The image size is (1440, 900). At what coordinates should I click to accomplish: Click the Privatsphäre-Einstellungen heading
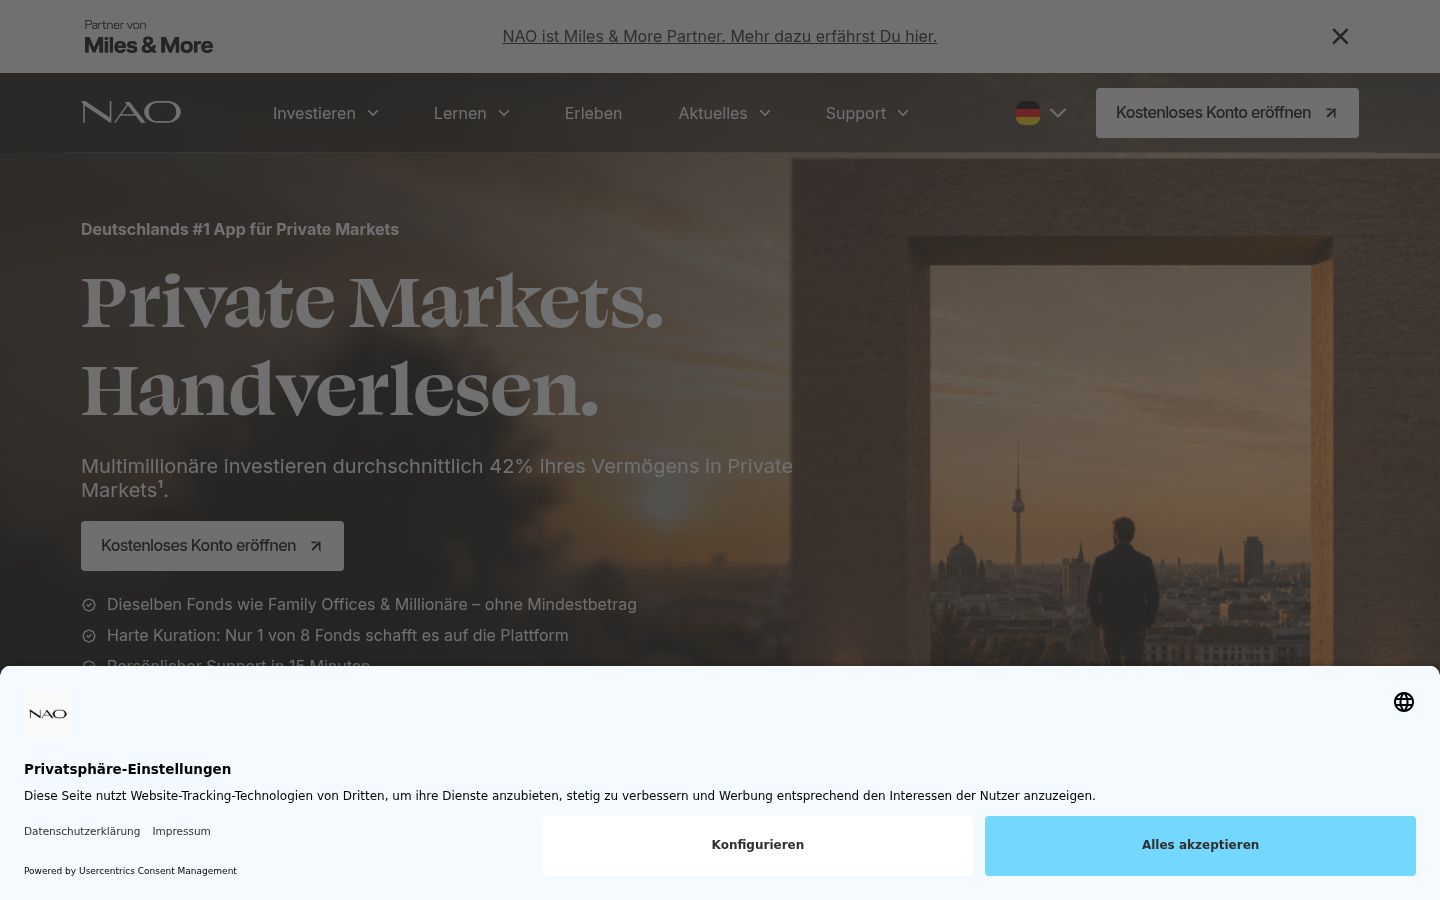[x=127, y=769]
